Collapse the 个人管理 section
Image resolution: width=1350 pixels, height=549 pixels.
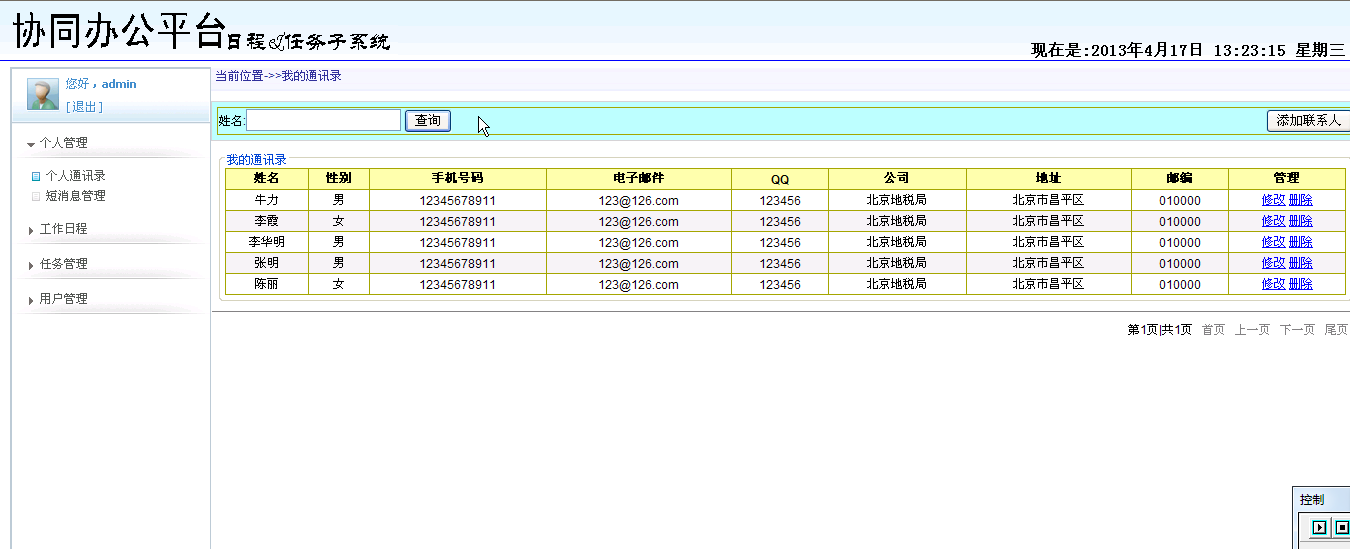pos(63,143)
